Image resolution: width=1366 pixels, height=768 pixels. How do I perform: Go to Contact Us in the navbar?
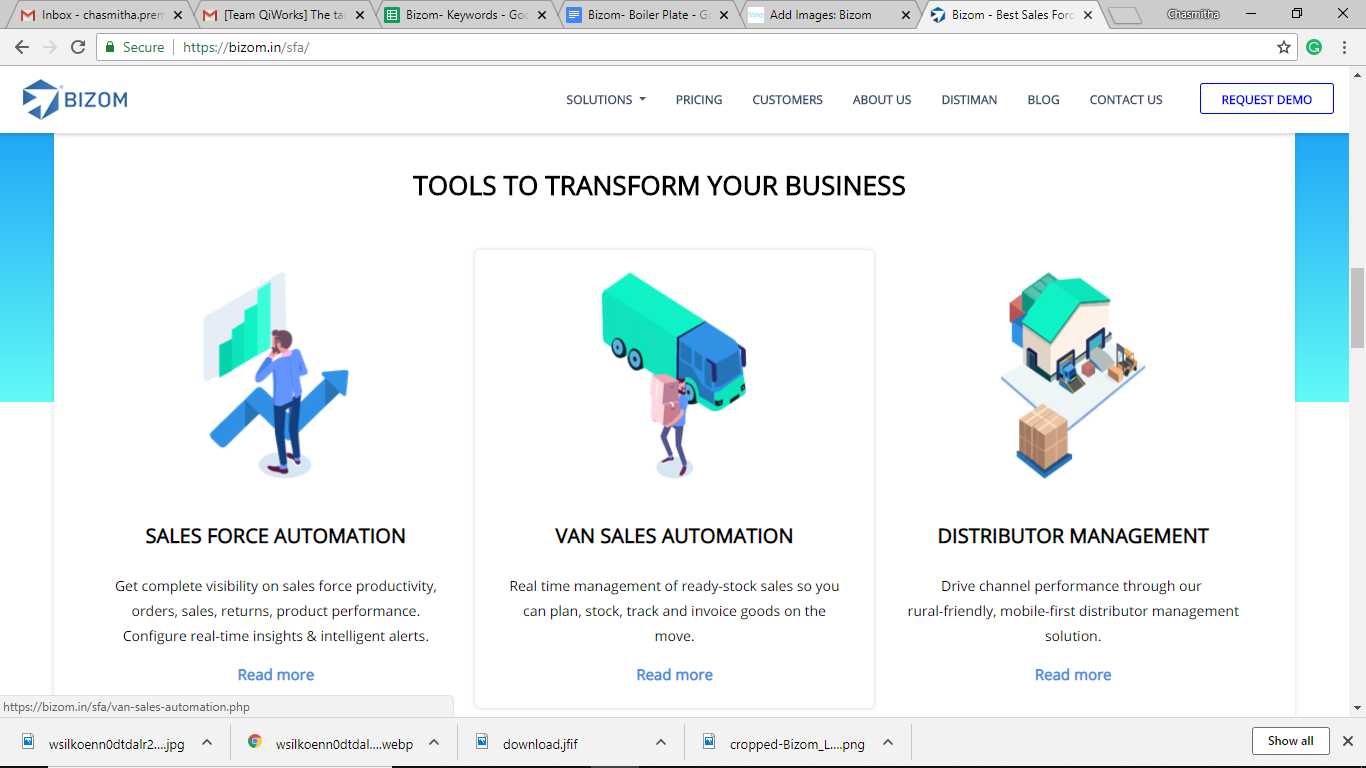[x=1126, y=100]
